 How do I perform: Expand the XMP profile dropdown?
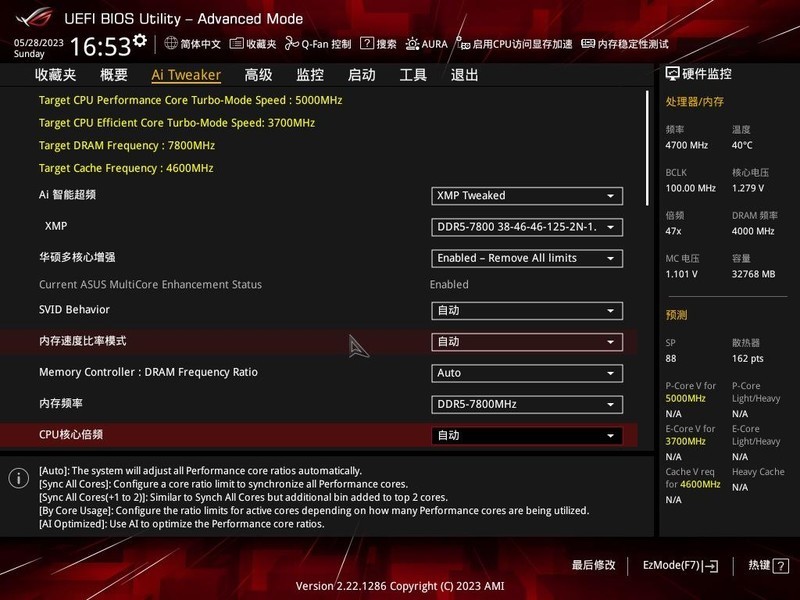[527, 226]
